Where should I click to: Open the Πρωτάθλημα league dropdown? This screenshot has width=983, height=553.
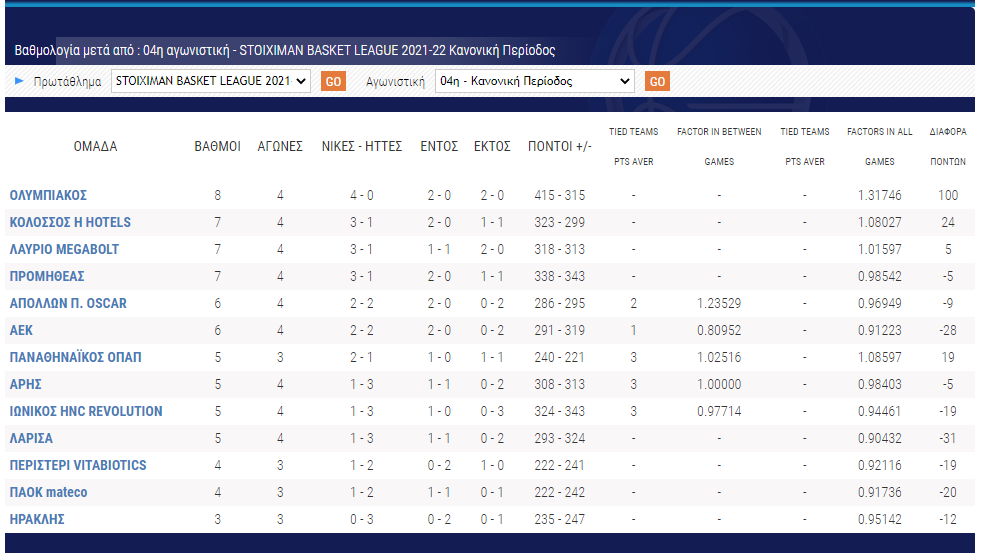tap(211, 81)
